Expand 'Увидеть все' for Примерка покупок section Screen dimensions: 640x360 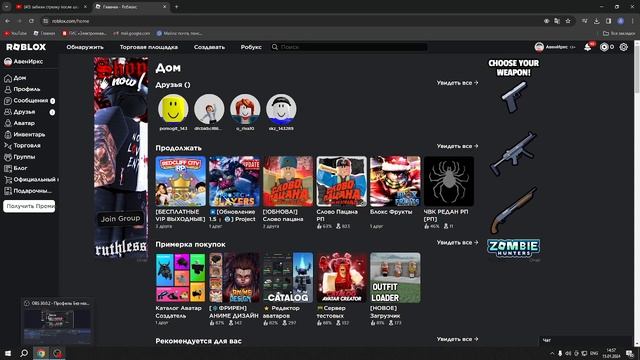457,242
